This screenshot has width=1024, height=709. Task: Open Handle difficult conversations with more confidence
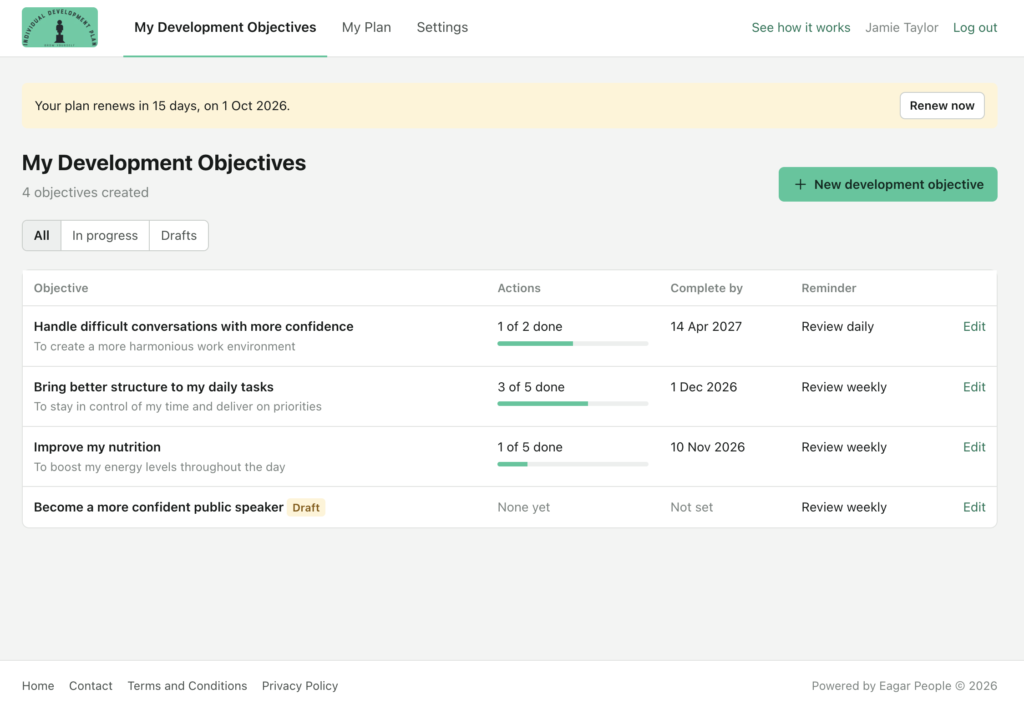coord(193,326)
